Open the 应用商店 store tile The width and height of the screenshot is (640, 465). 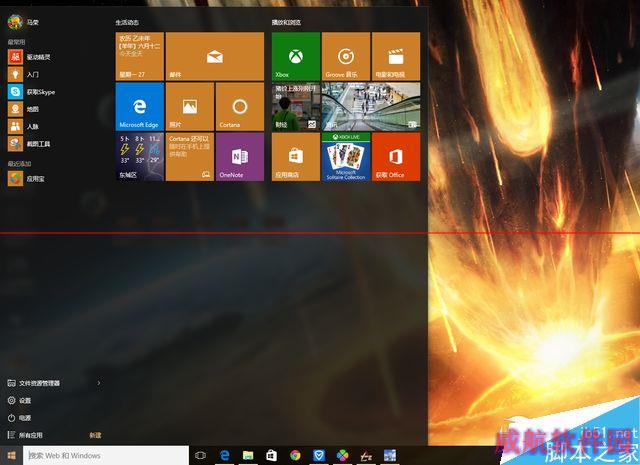click(296, 157)
